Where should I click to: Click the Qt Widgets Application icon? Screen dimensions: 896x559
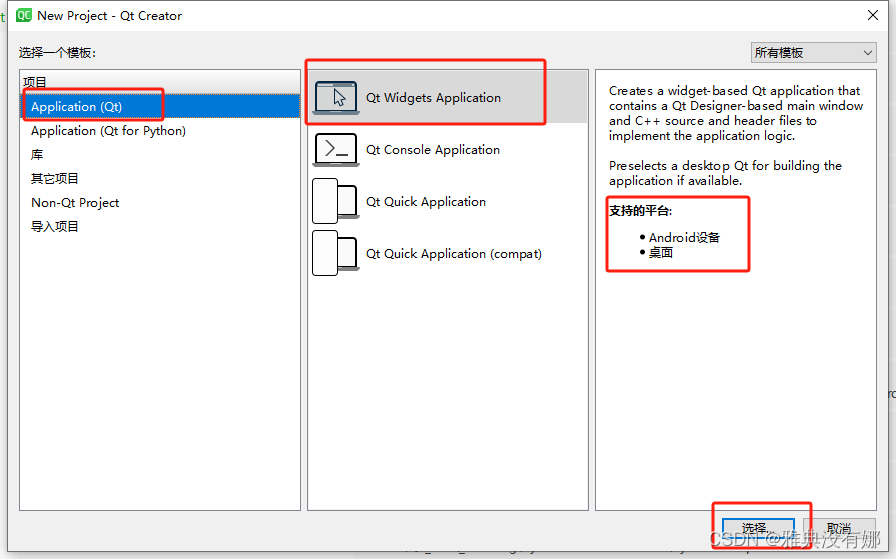(336, 98)
